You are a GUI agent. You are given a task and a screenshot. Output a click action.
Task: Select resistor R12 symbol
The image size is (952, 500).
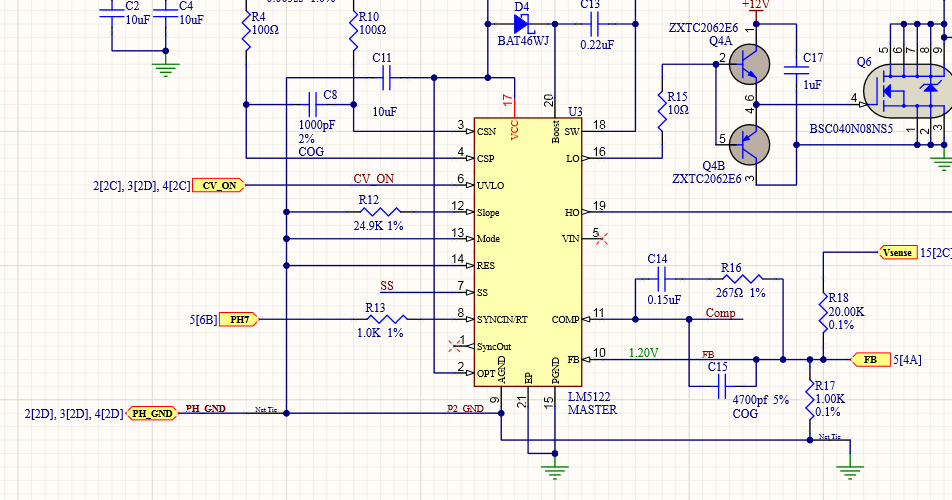[381, 212]
